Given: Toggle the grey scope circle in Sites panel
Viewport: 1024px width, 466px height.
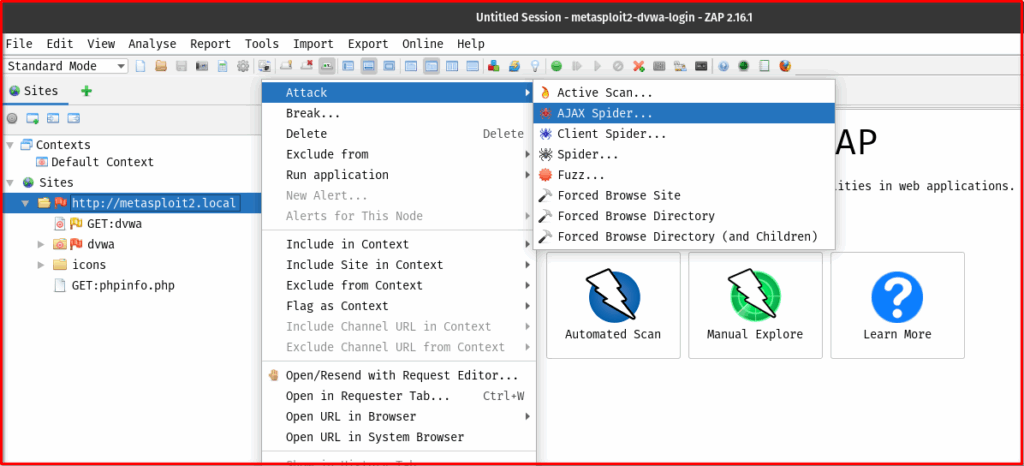Looking at the screenshot, I should (x=12, y=119).
